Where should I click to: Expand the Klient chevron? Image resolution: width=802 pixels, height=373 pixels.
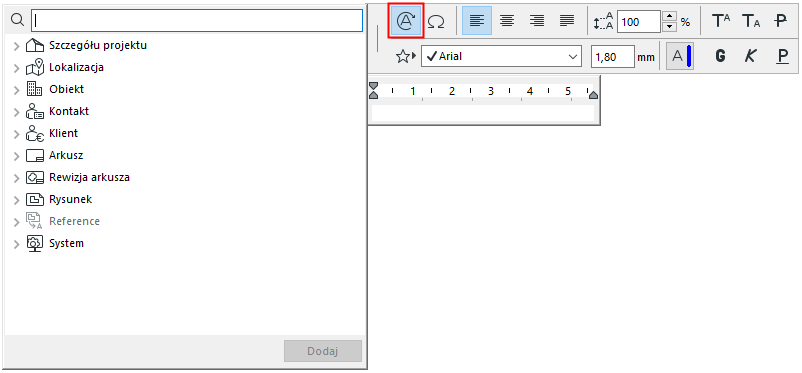click(16, 134)
